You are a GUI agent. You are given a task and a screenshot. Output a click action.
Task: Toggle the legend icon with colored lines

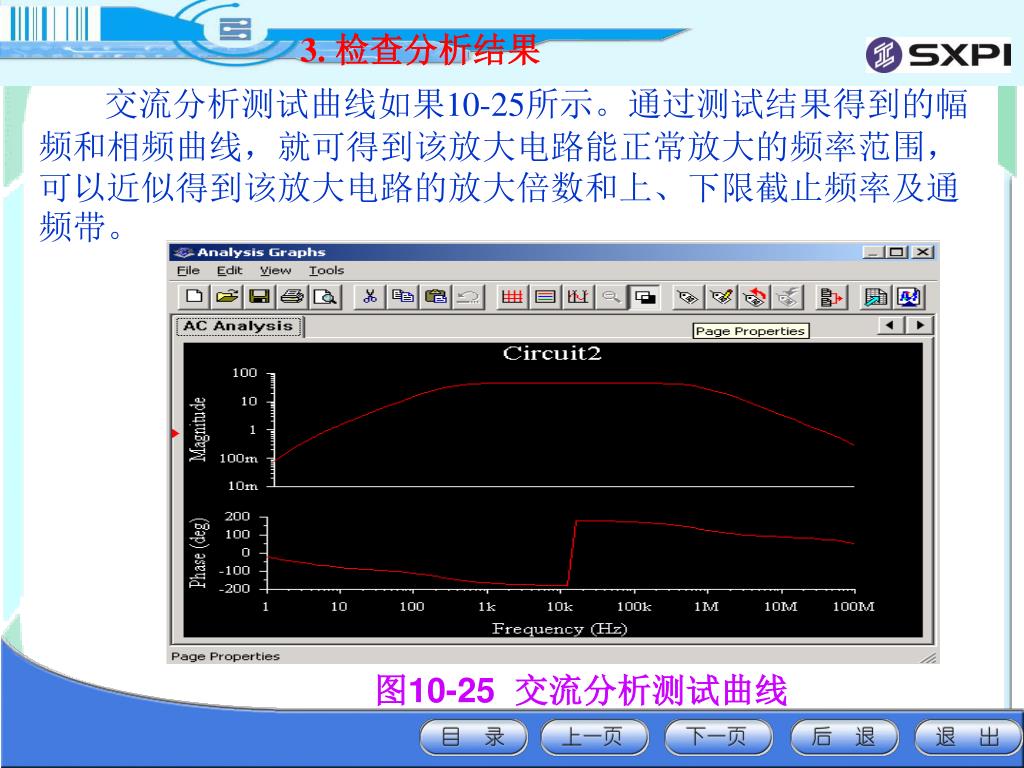(545, 297)
